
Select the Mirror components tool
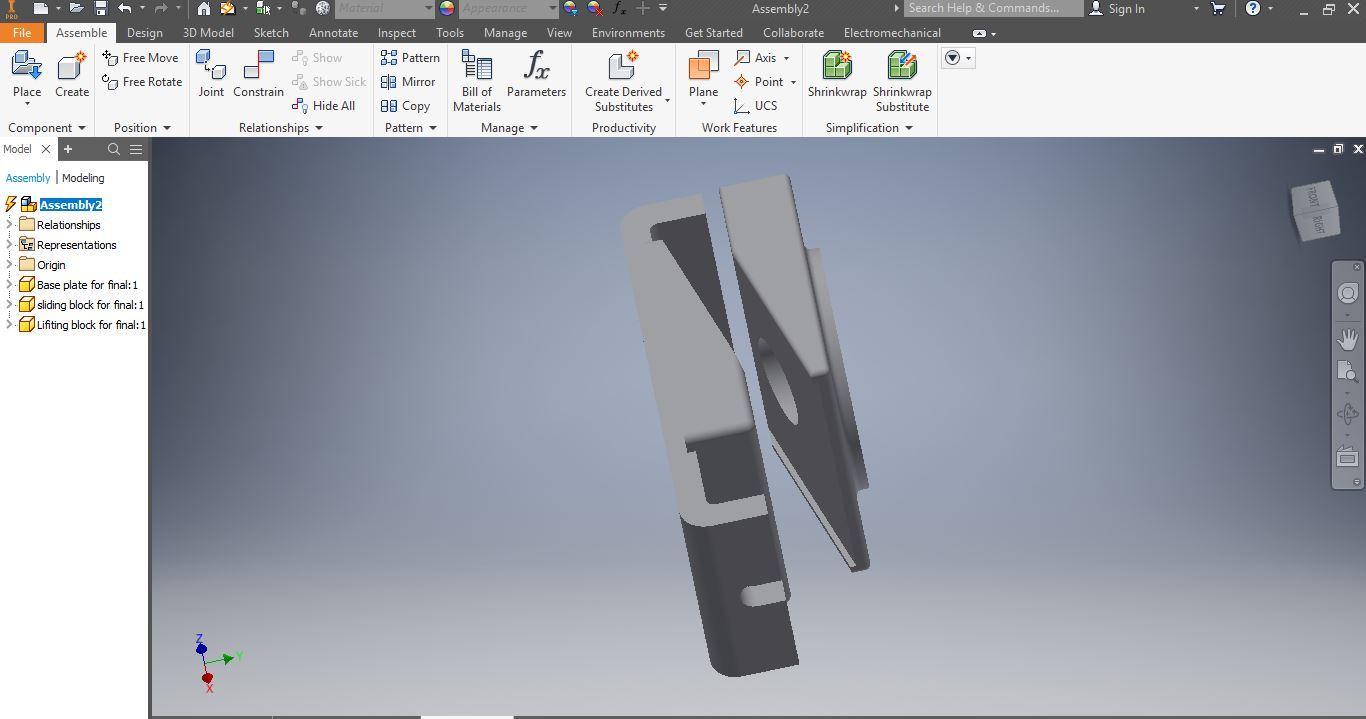point(408,82)
